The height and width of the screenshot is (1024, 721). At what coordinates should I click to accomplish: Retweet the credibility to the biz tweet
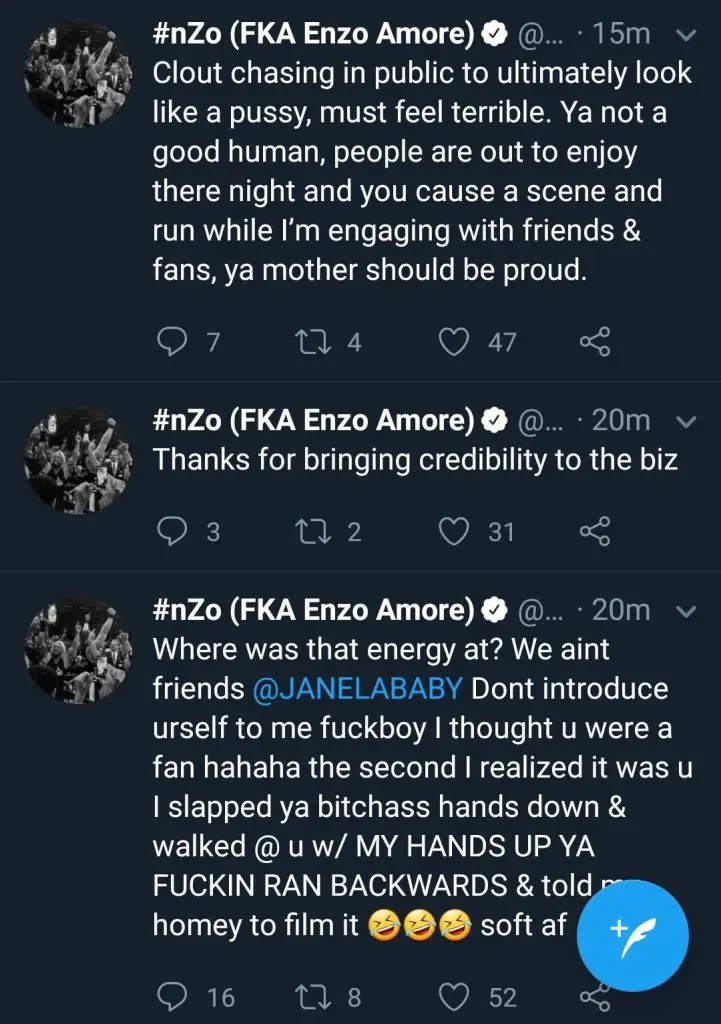tap(309, 531)
